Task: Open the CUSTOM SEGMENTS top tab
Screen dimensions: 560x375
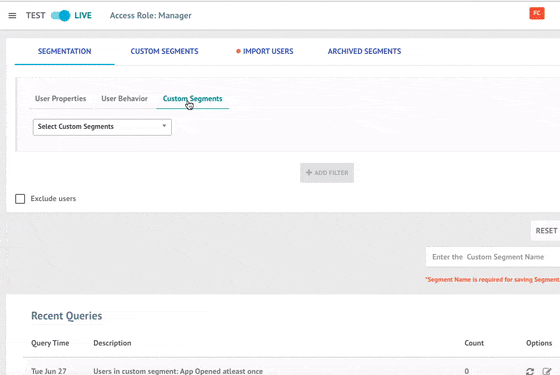Action: [164, 51]
